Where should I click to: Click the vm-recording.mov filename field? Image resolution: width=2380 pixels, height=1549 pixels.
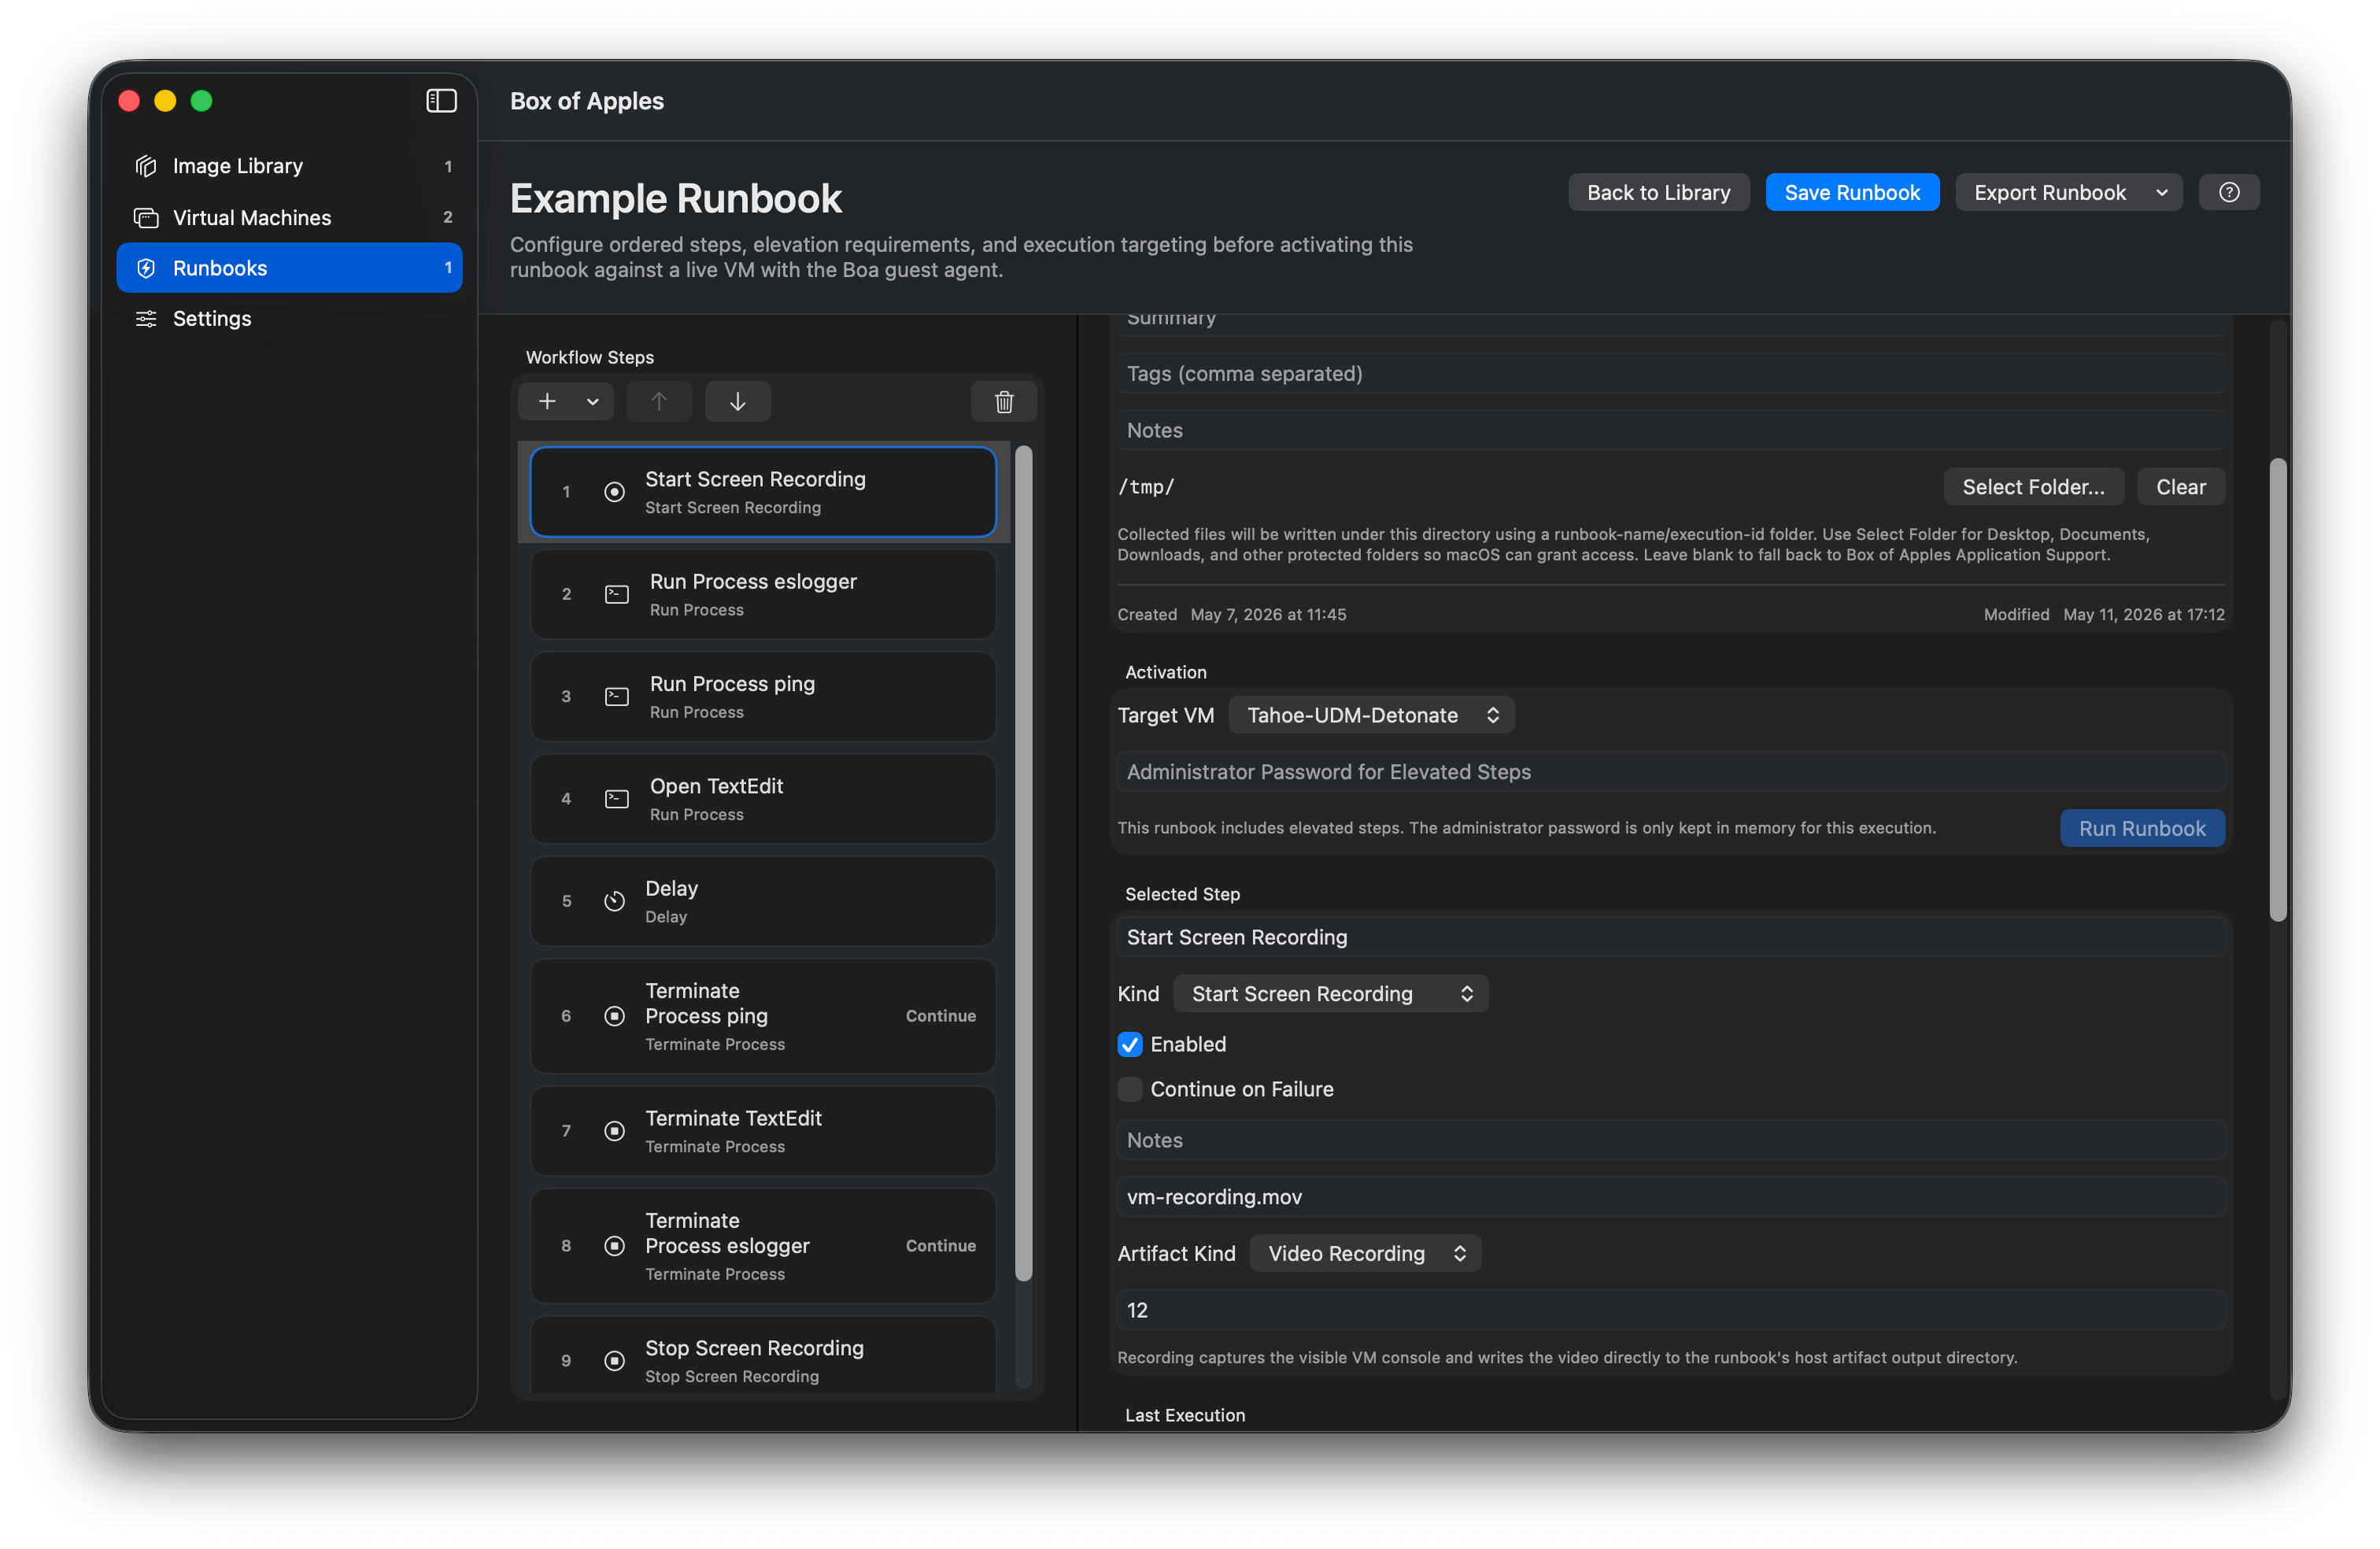click(x=1671, y=1197)
